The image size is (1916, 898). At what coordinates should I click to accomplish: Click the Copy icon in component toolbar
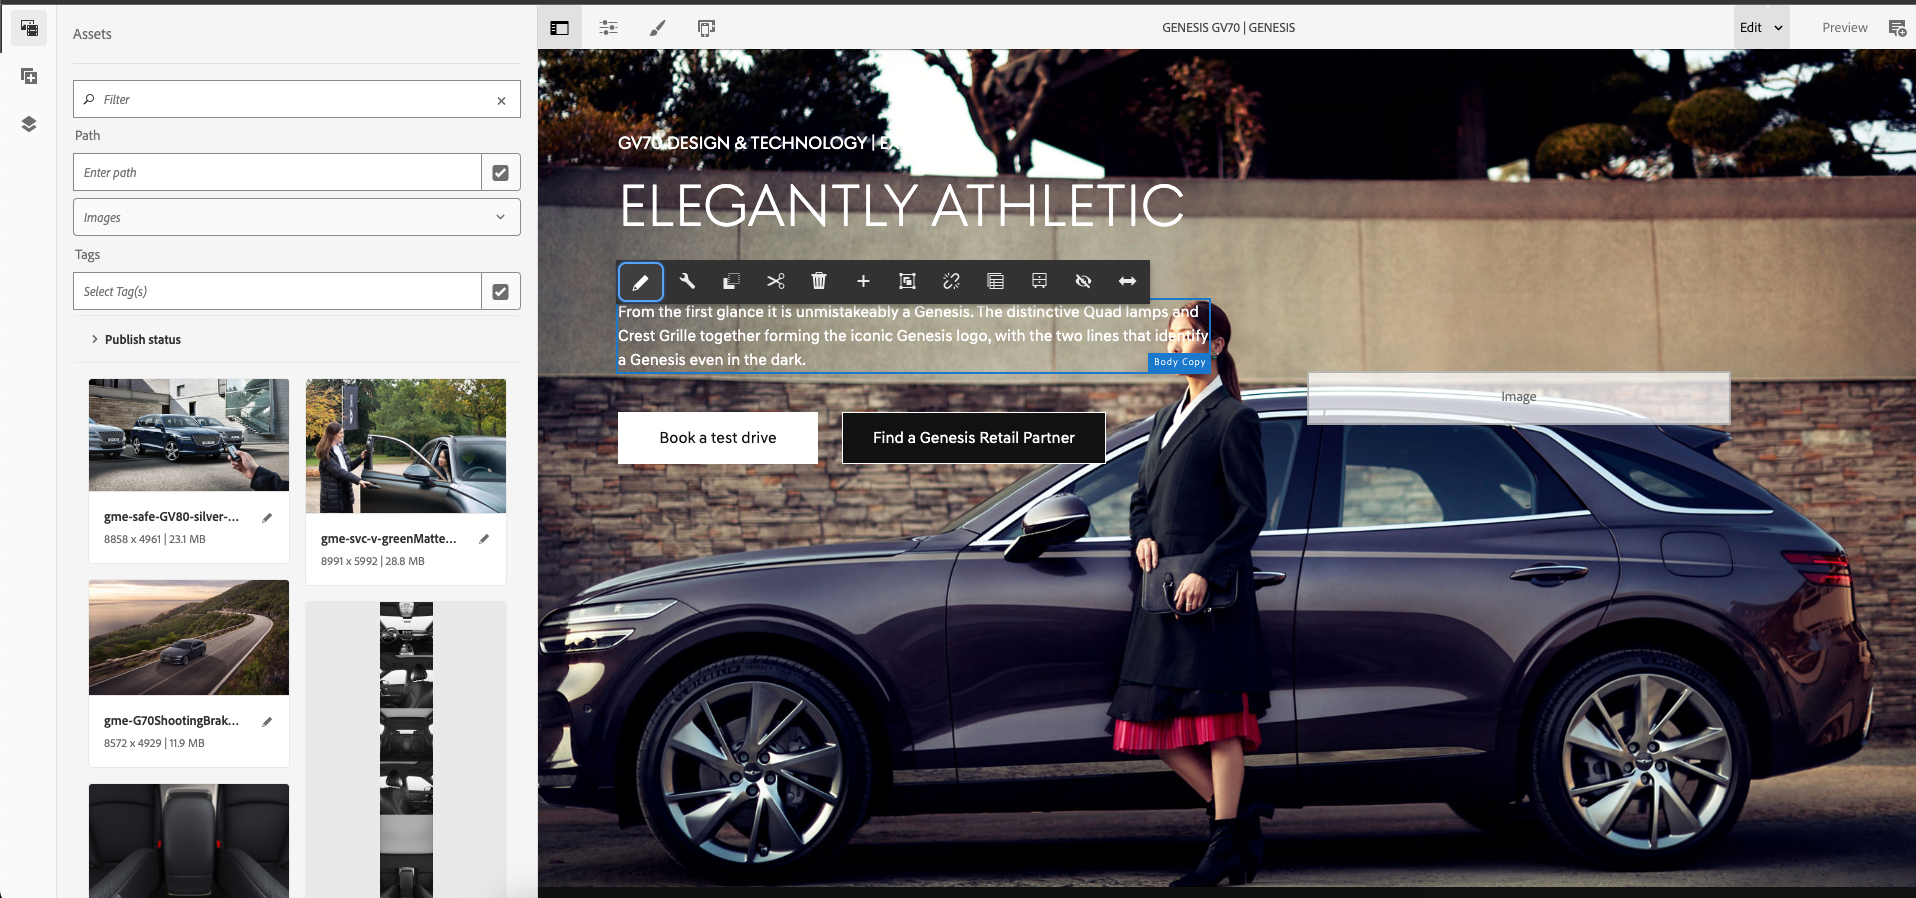tap(731, 281)
